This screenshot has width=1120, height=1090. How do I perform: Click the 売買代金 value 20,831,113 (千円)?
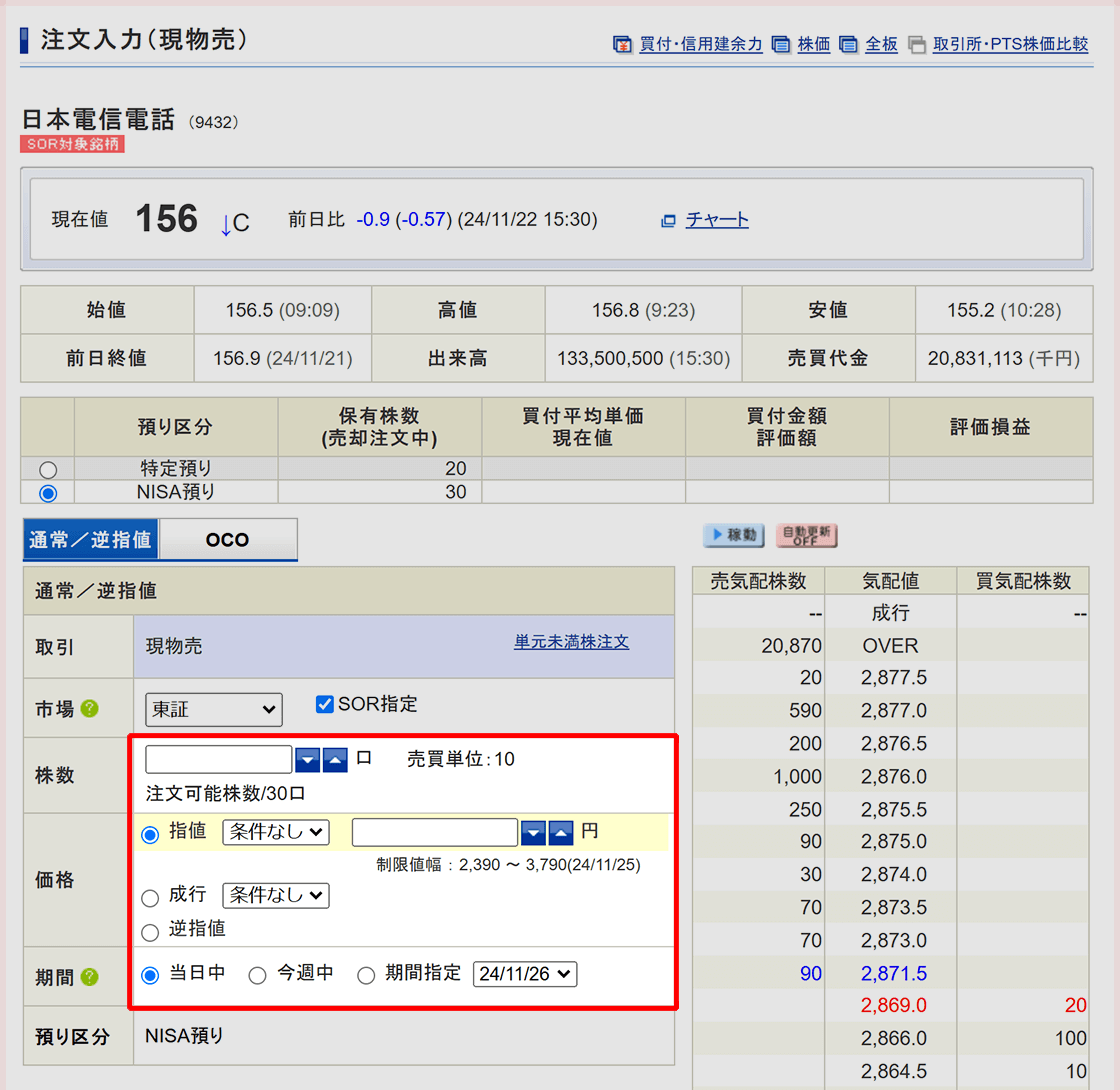pos(1004,358)
